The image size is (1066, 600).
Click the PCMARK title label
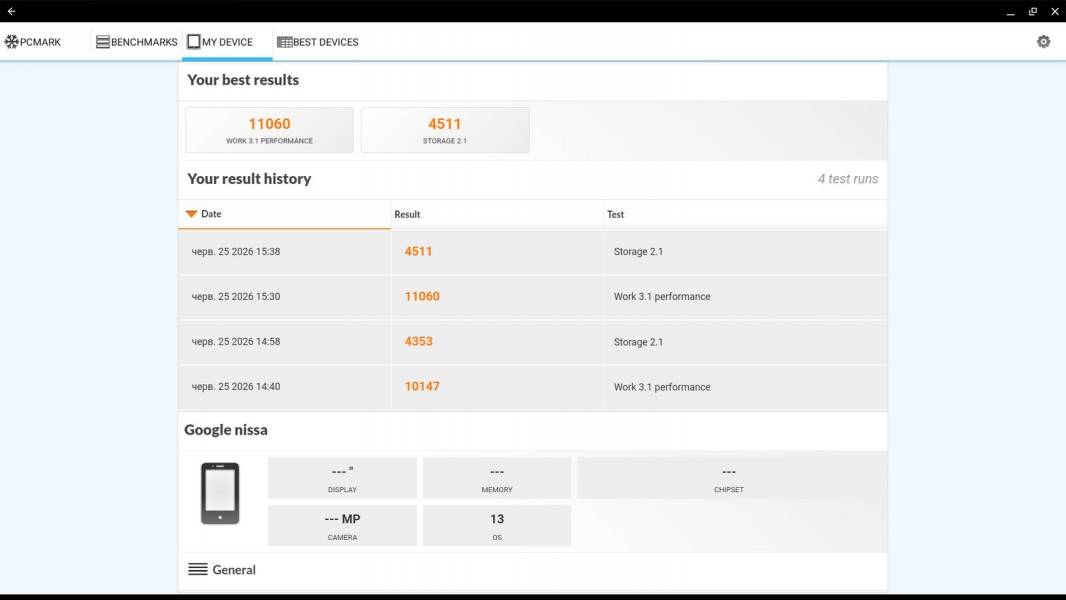pyautogui.click(x=40, y=42)
